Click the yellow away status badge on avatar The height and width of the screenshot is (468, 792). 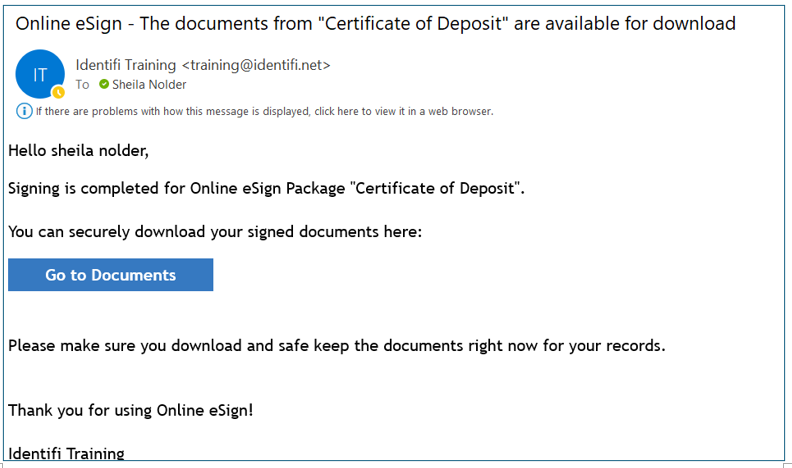tap(59, 92)
